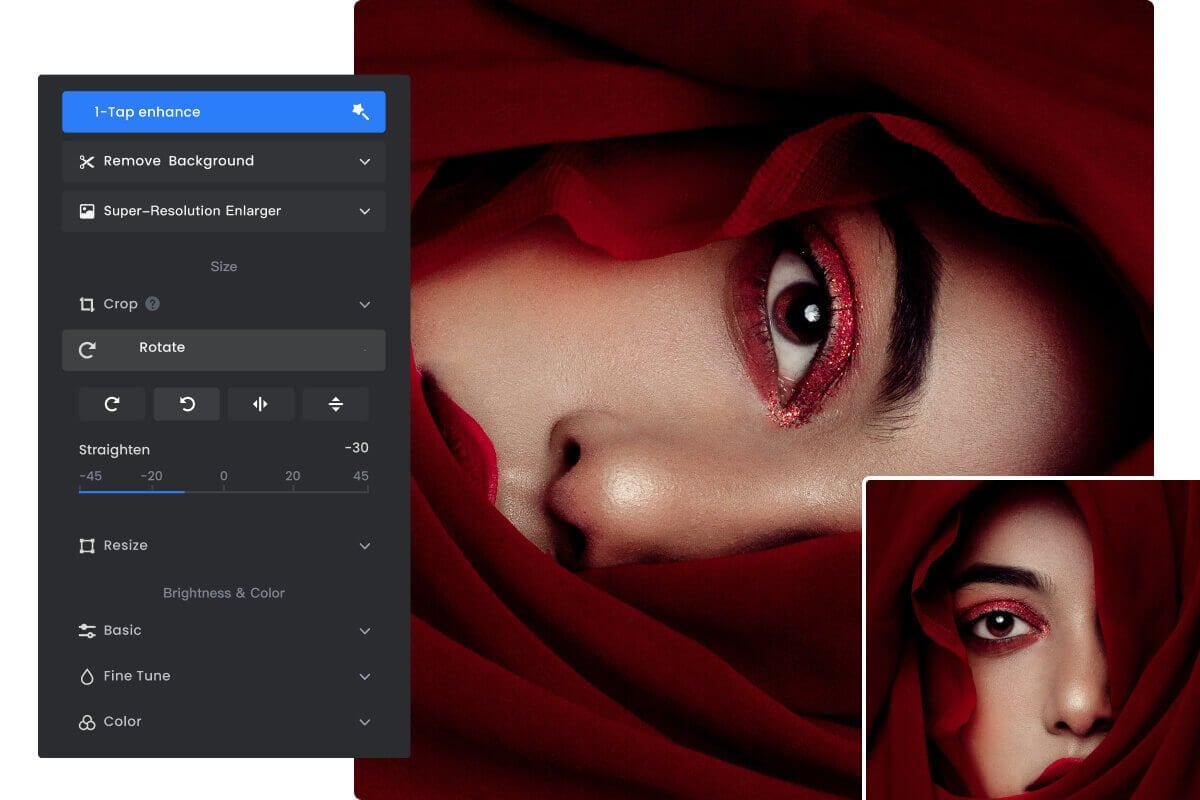Click the Super-Resolution Enlarger image icon

click(87, 211)
